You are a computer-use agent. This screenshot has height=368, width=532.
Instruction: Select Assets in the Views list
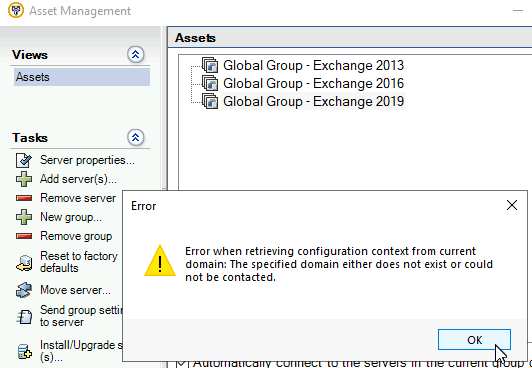(82, 77)
